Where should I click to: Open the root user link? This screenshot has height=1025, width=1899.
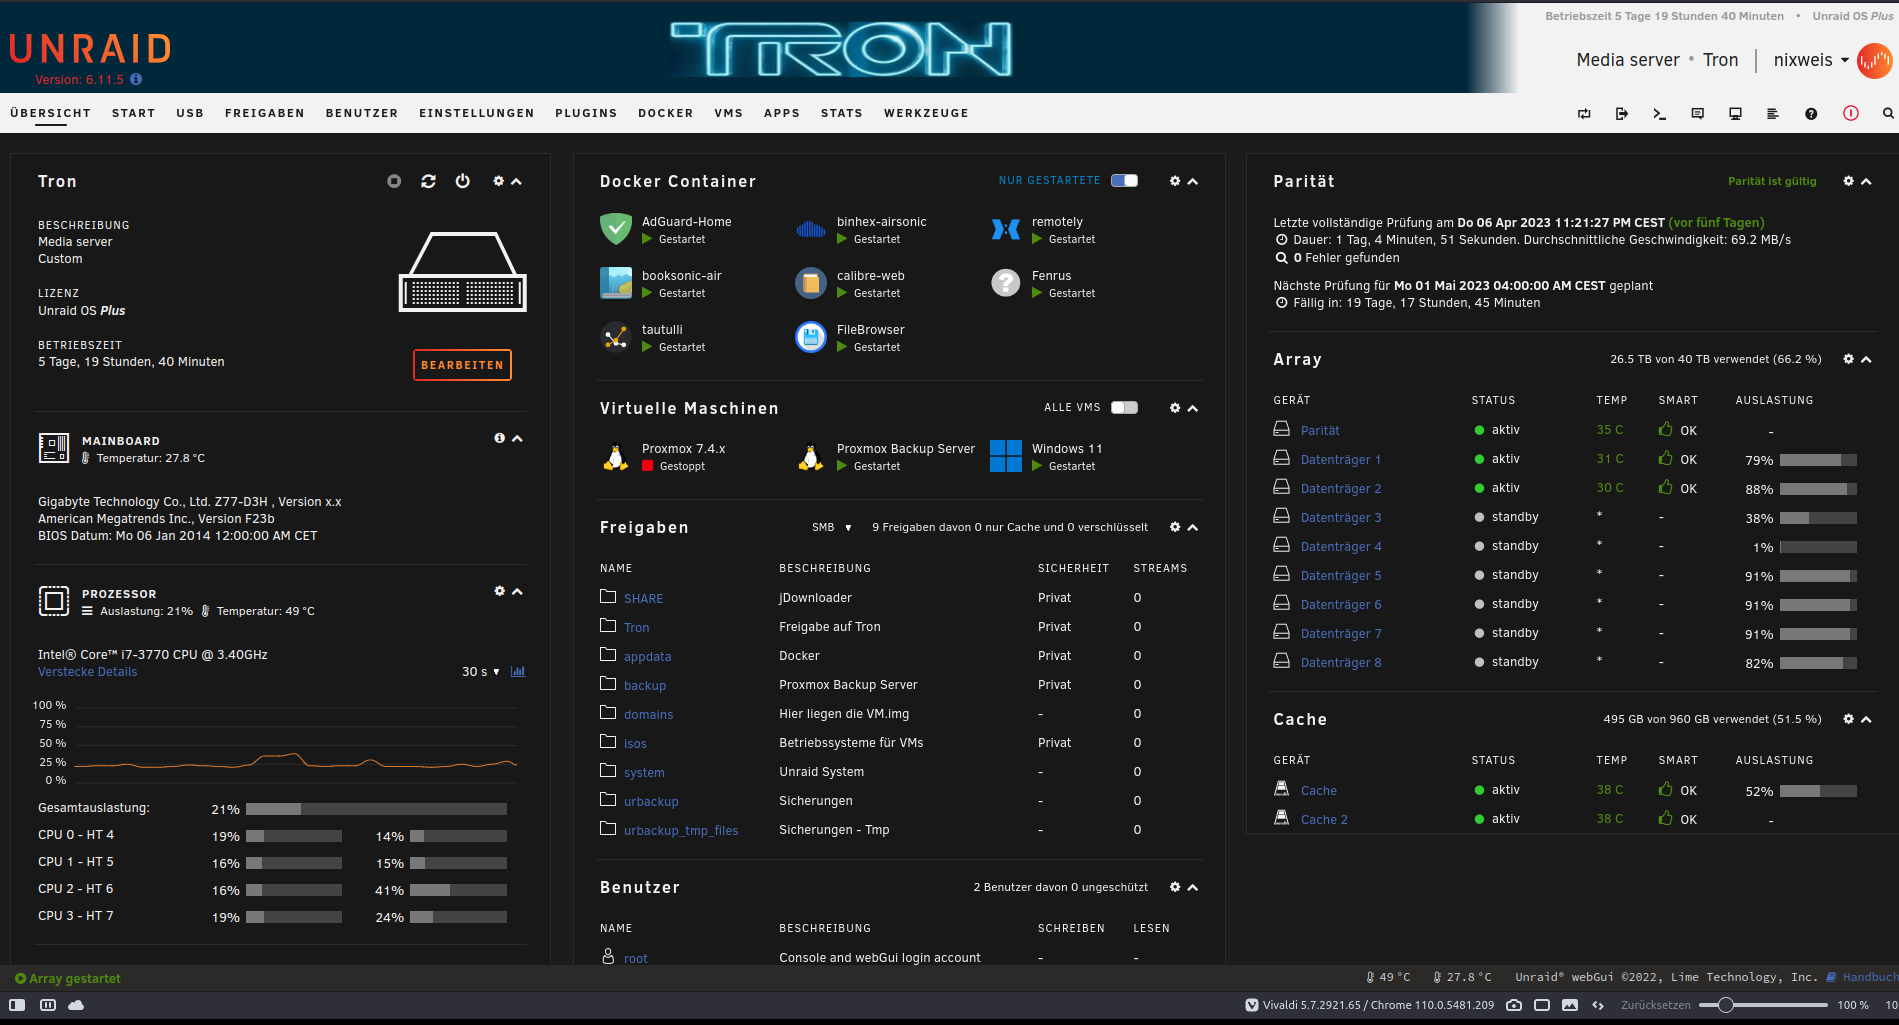pyautogui.click(x=635, y=959)
